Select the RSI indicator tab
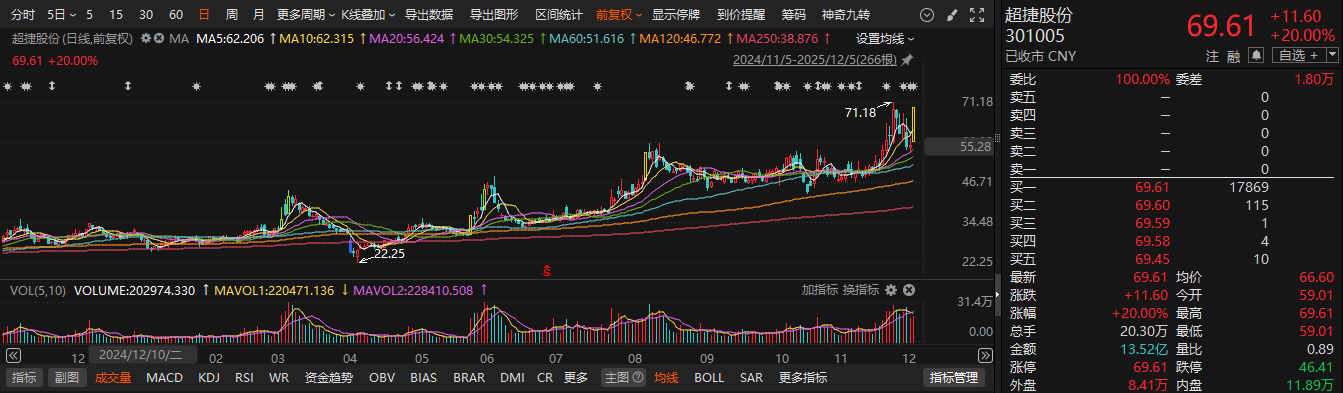This screenshot has width=1343, height=393. (244, 378)
